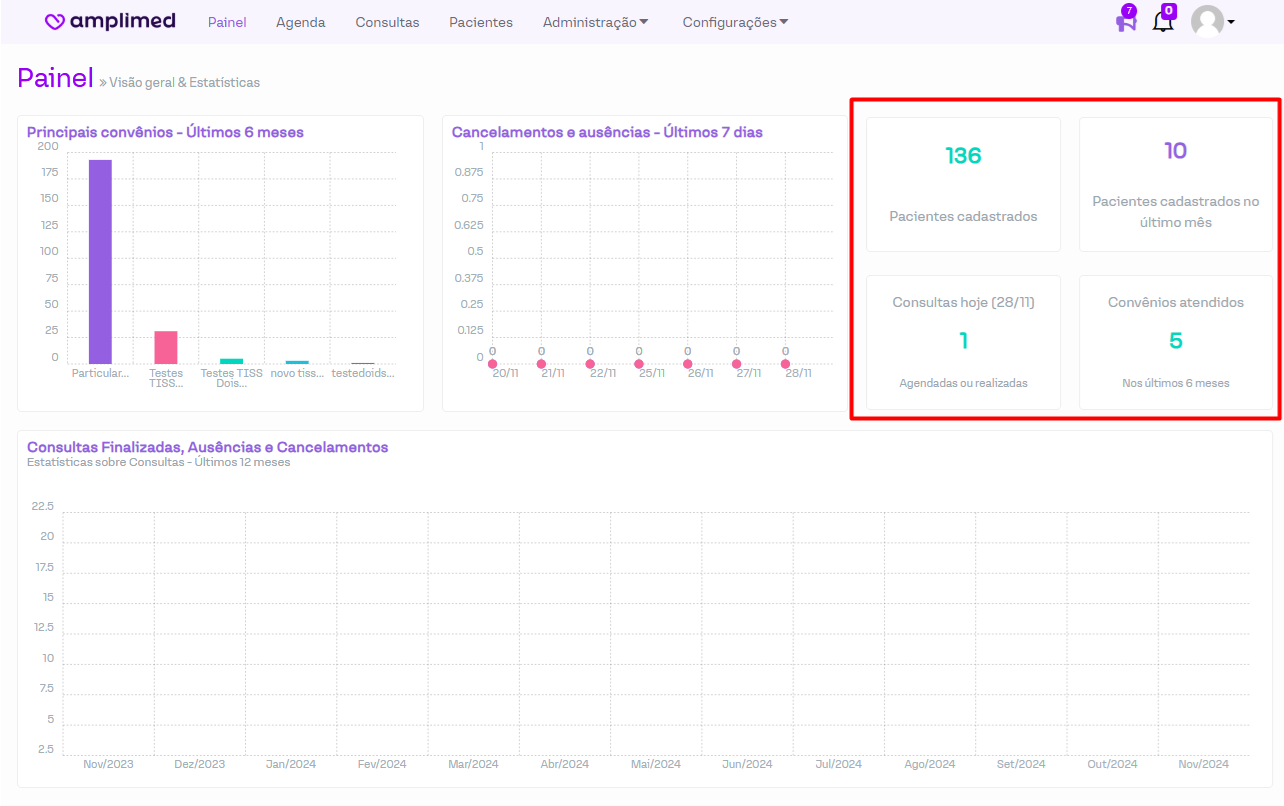Open the megaphone announcements icon
The image size is (1284, 806).
[1126, 22]
